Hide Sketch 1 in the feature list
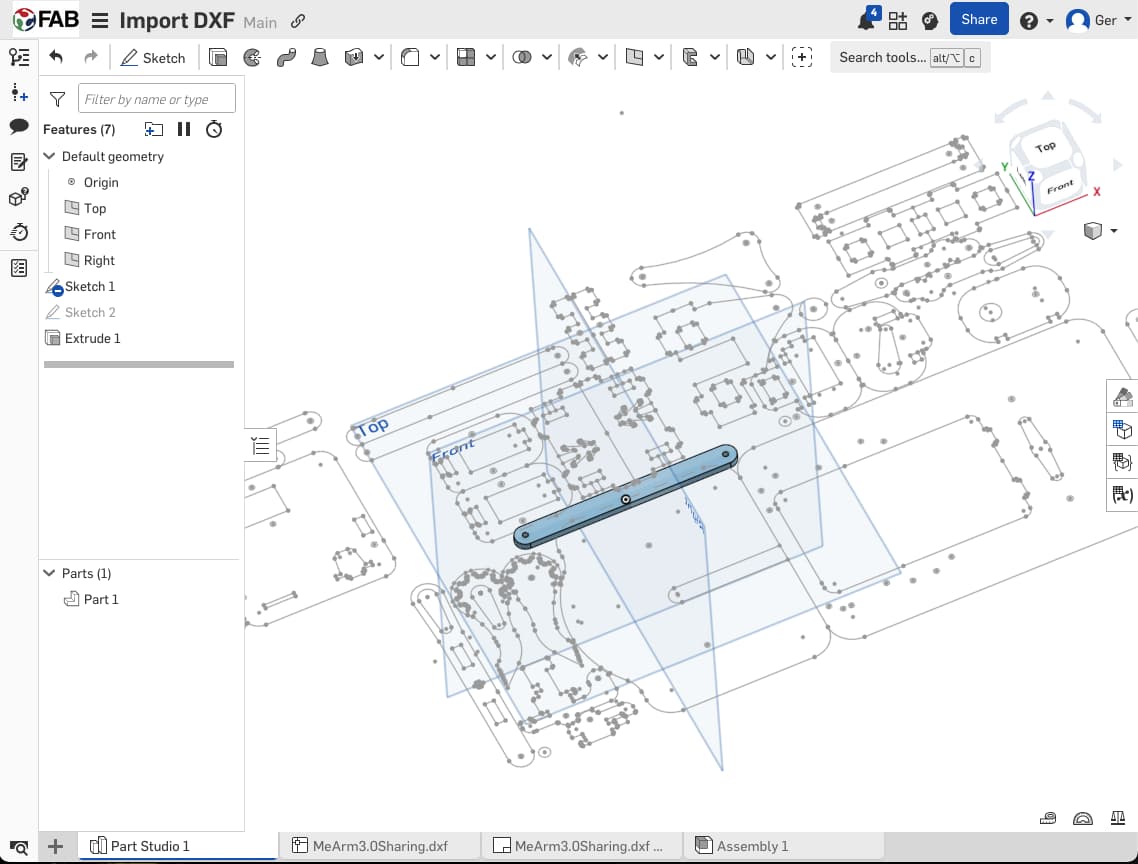 56,290
